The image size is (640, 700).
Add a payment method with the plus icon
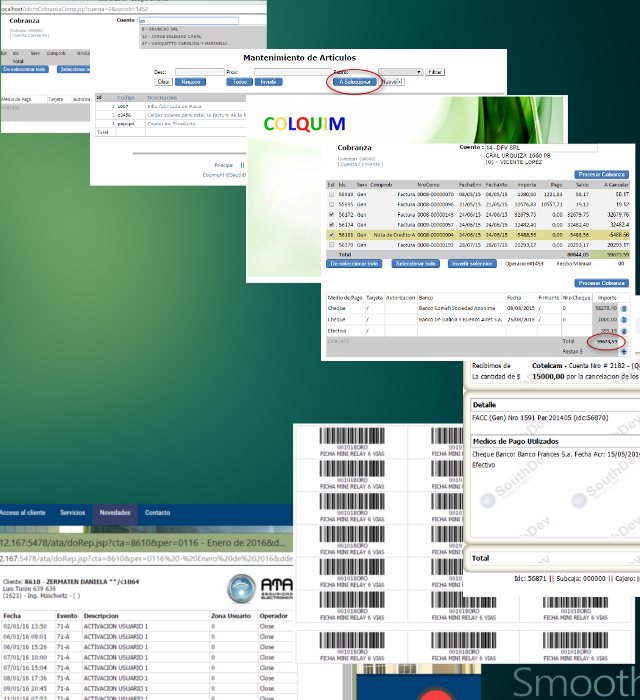click(x=624, y=352)
